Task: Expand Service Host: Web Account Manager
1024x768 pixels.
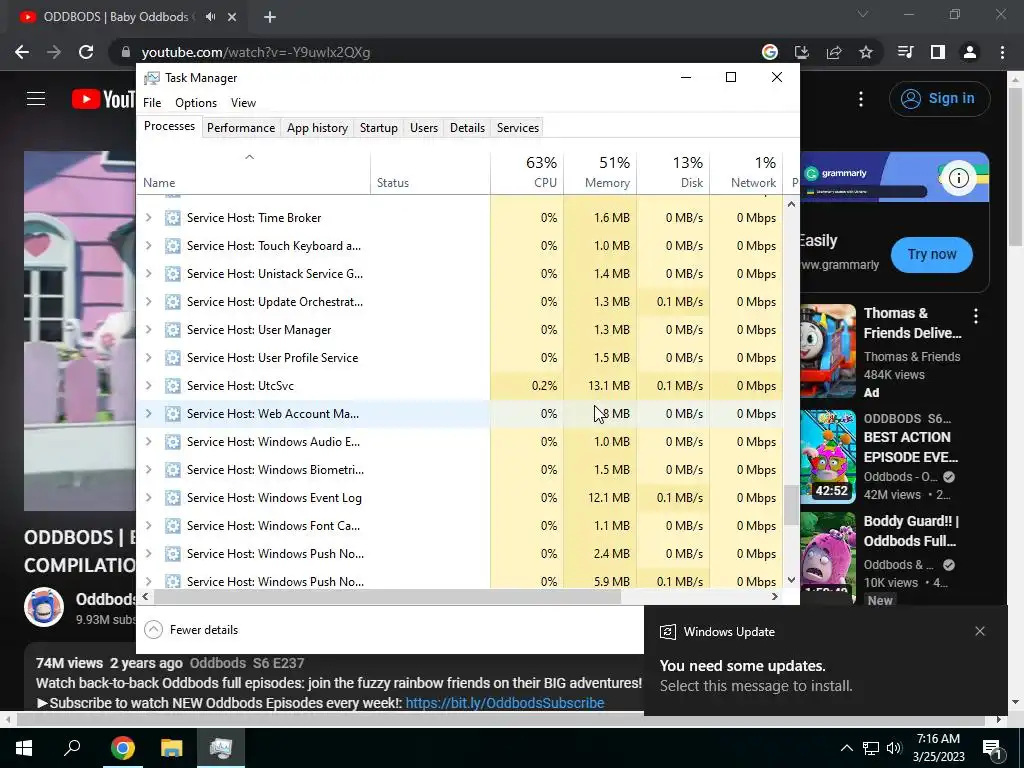Action: coord(148,413)
